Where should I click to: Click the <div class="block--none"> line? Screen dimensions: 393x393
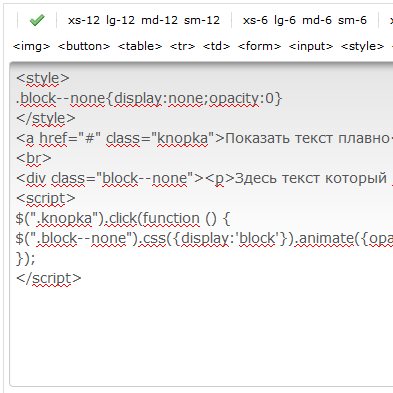tap(204, 178)
